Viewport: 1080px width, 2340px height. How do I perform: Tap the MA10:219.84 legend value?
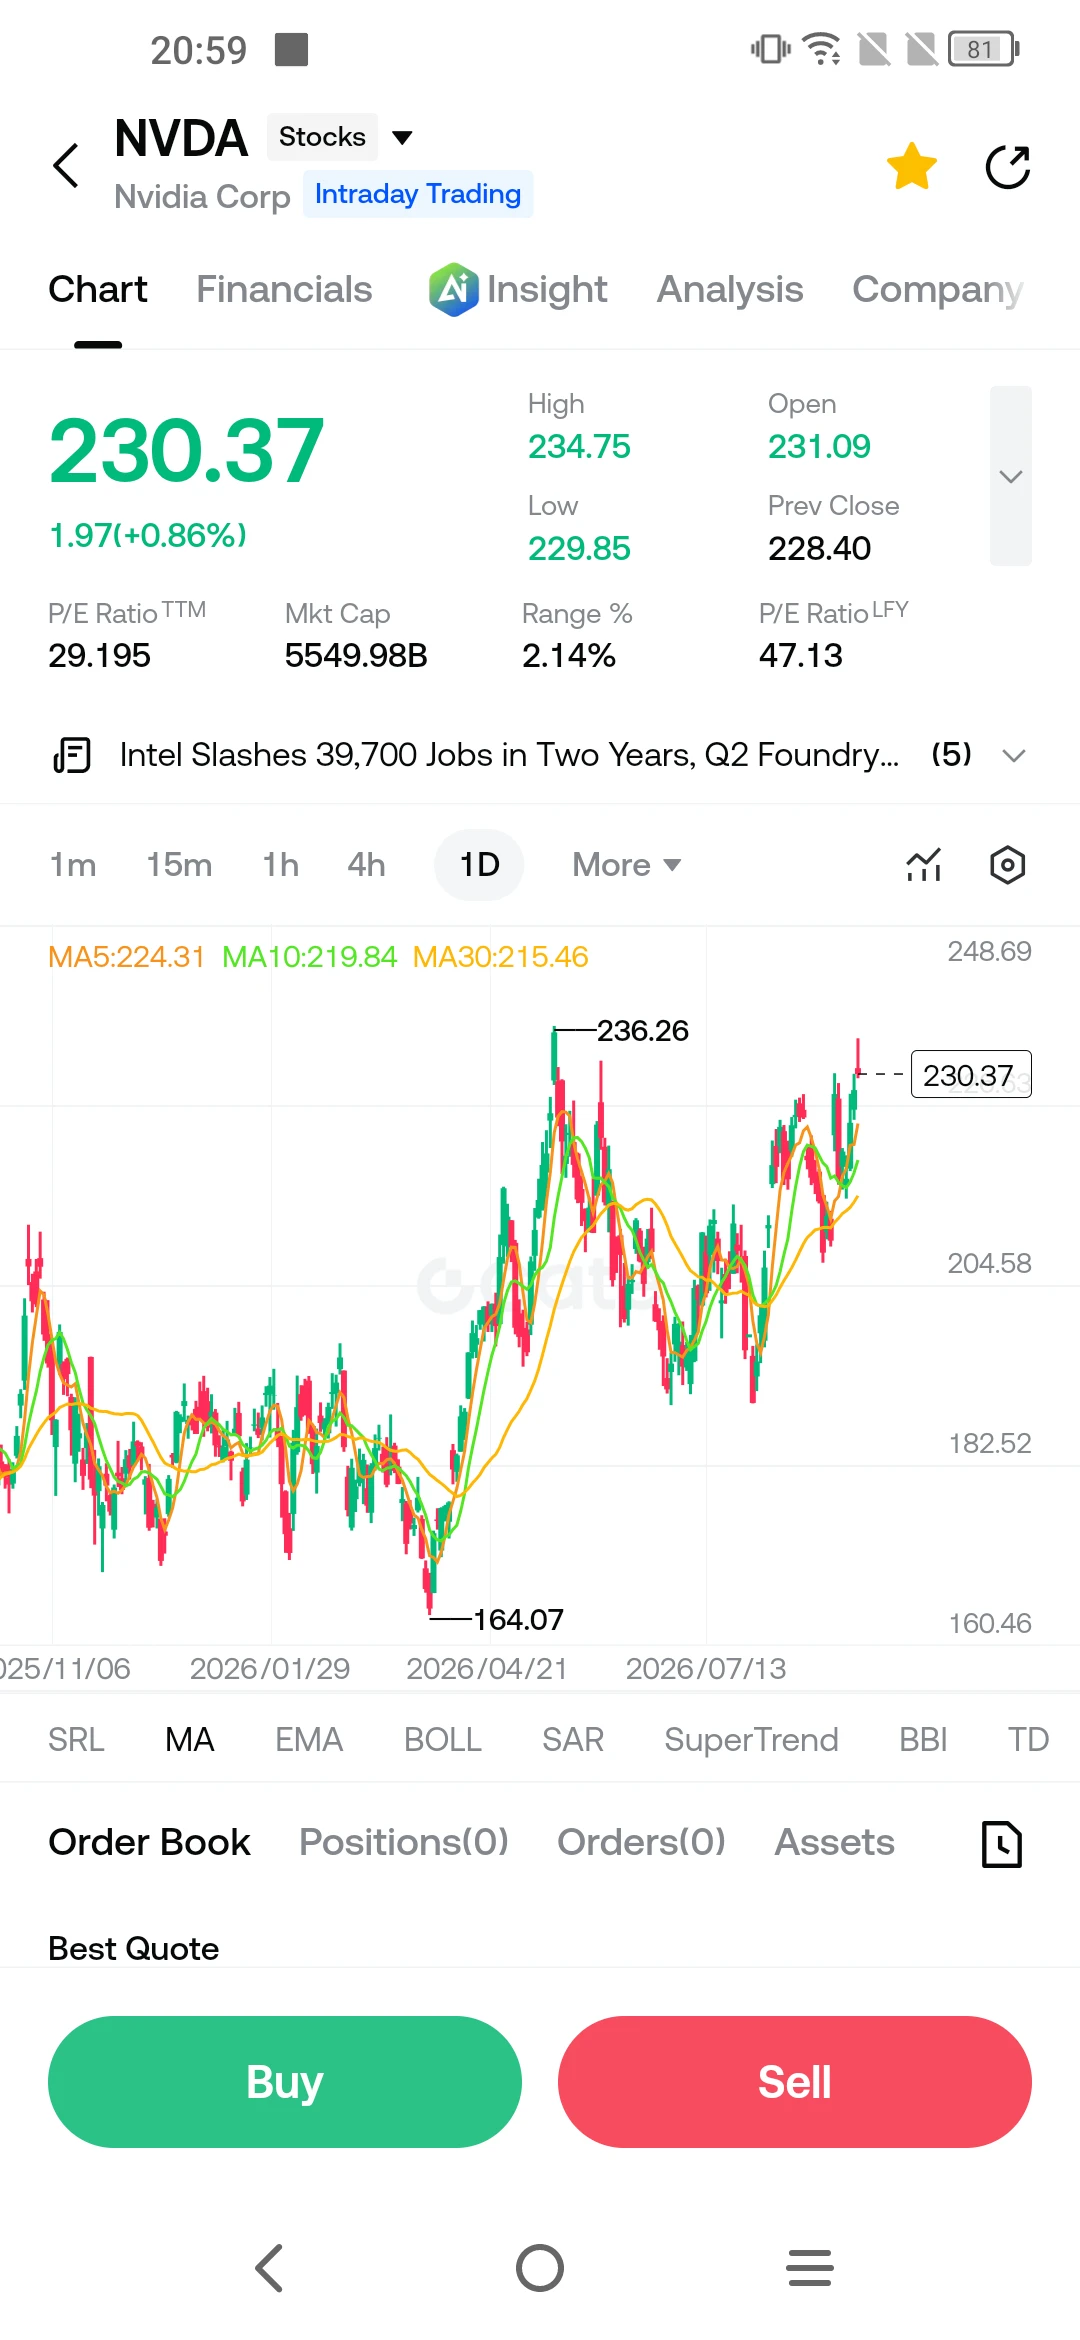click(309, 957)
